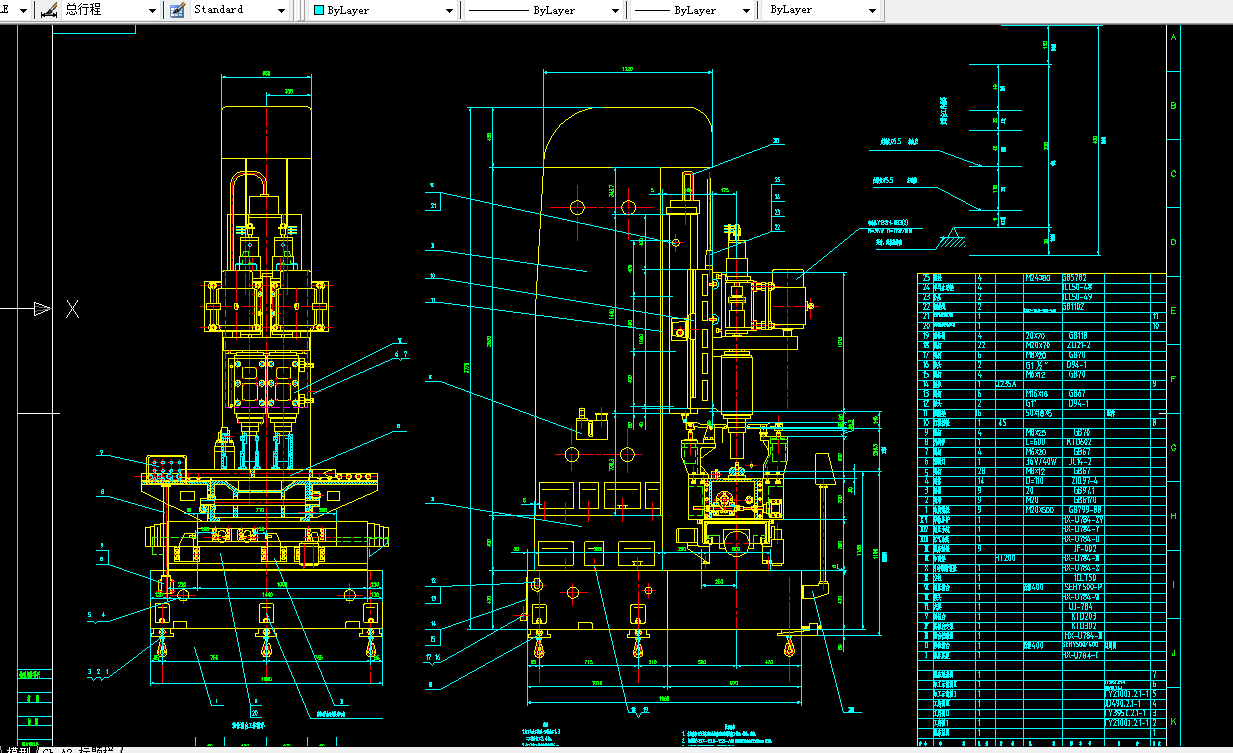
Task: Select the 1968 dimension below side view
Action: click(x=664, y=698)
